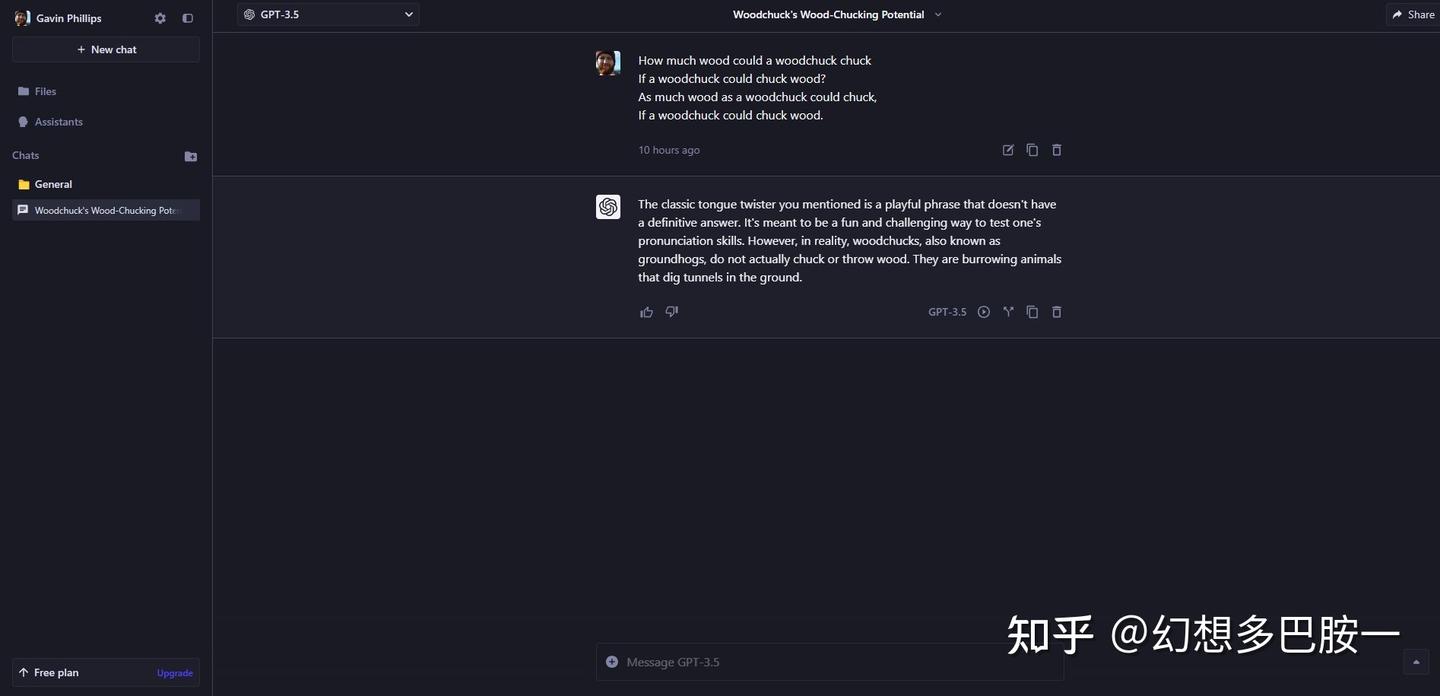
Task: Give the response a thumbs down
Action: pos(671,311)
